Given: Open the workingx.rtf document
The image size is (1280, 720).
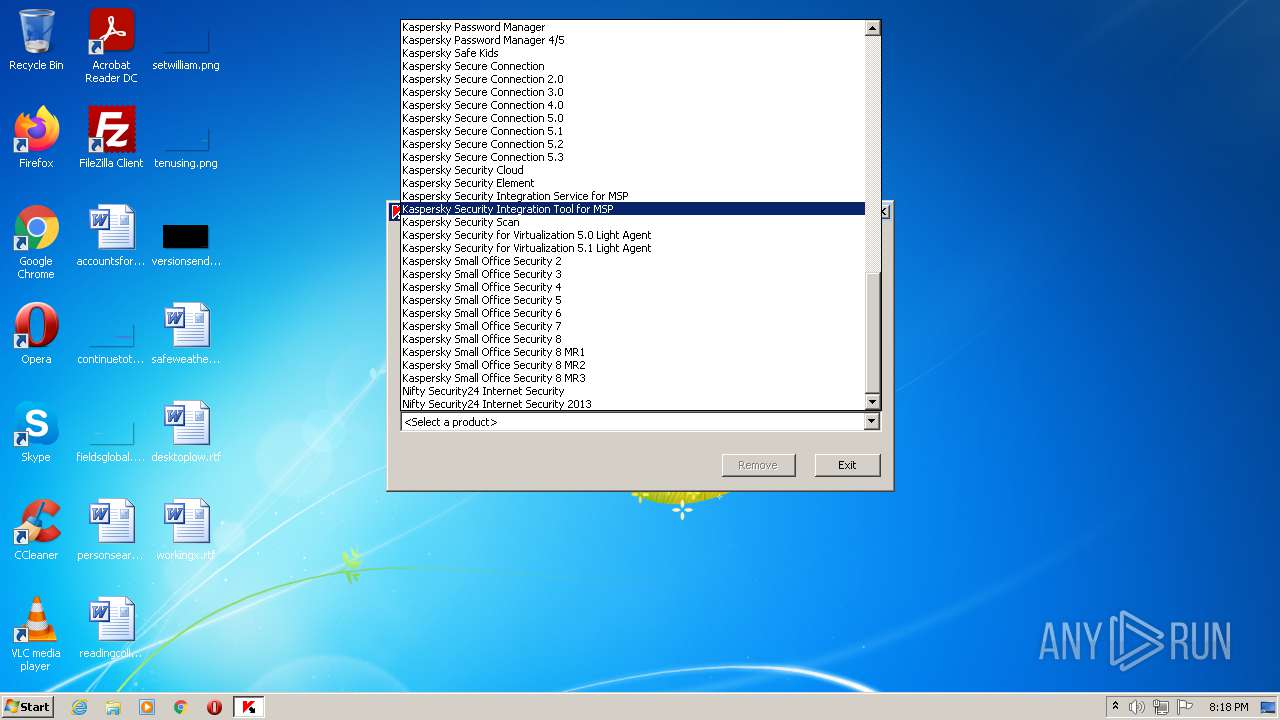Looking at the screenshot, I should pyautogui.click(x=186, y=530).
